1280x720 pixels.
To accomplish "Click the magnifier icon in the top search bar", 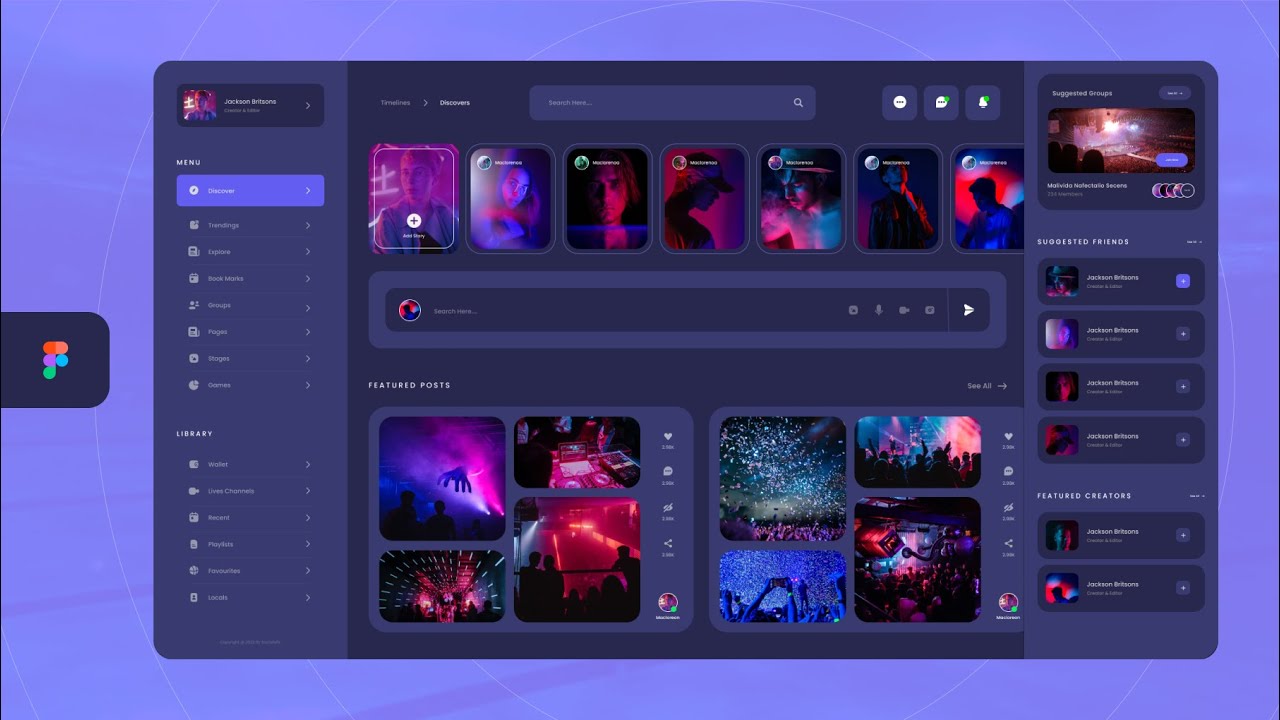I will coord(798,103).
